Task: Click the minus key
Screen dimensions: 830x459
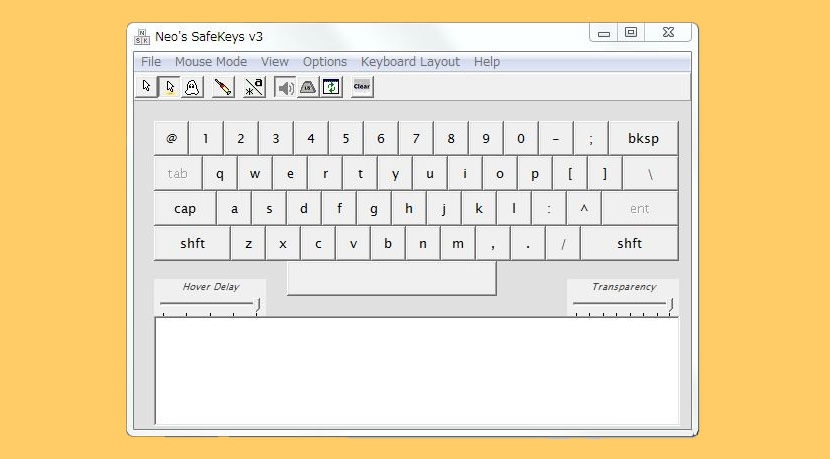Action: coord(556,138)
